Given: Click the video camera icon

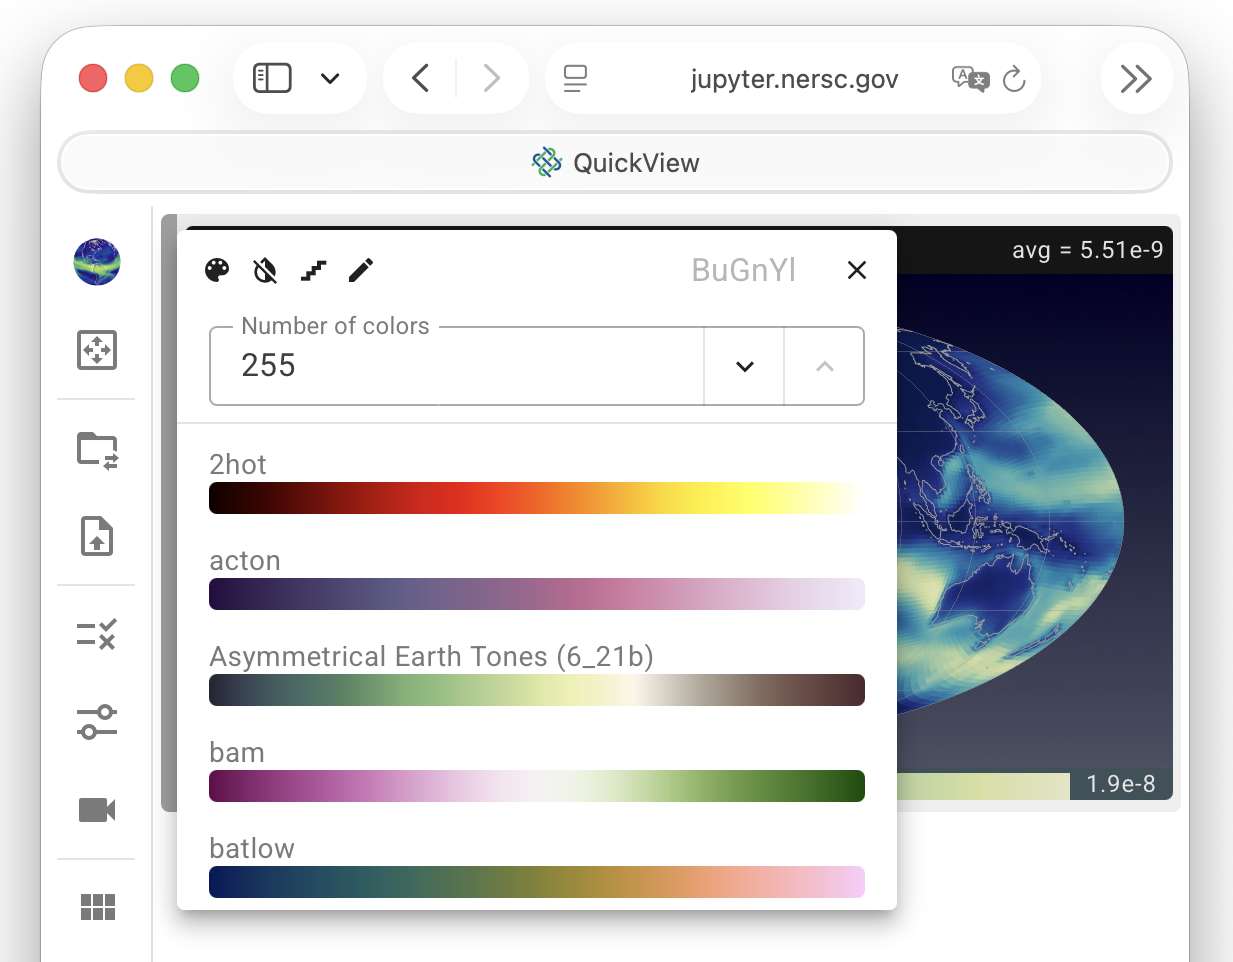Looking at the screenshot, I should click(97, 809).
